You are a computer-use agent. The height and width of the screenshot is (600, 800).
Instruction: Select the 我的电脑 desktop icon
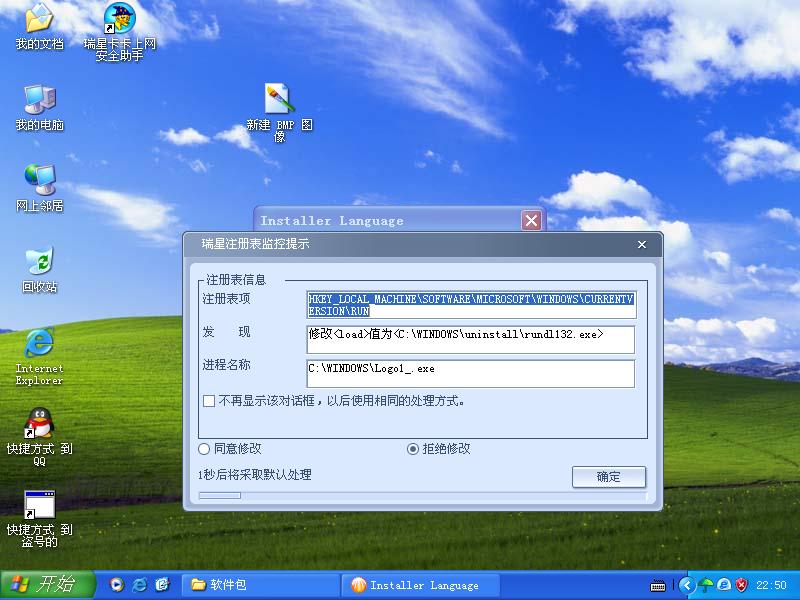coord(39,108)
